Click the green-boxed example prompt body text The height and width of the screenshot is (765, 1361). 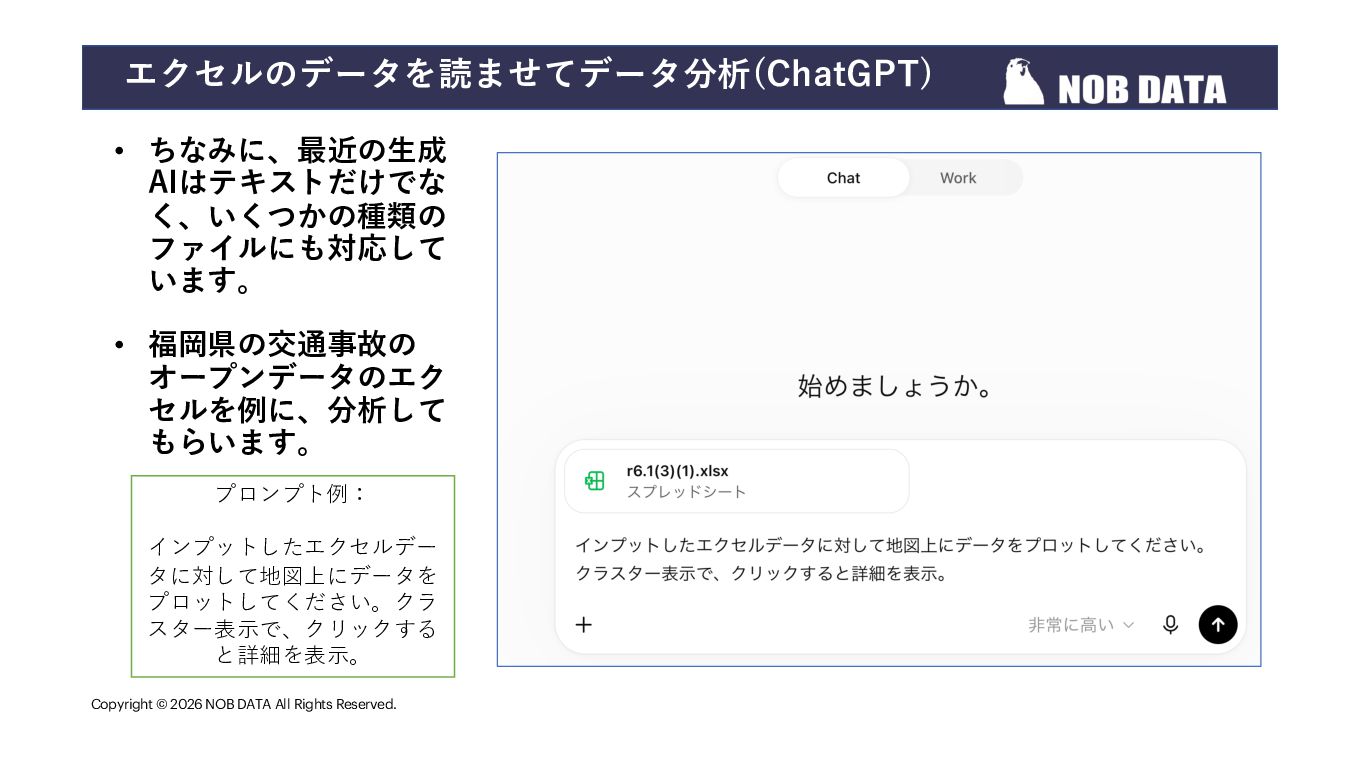293,601
